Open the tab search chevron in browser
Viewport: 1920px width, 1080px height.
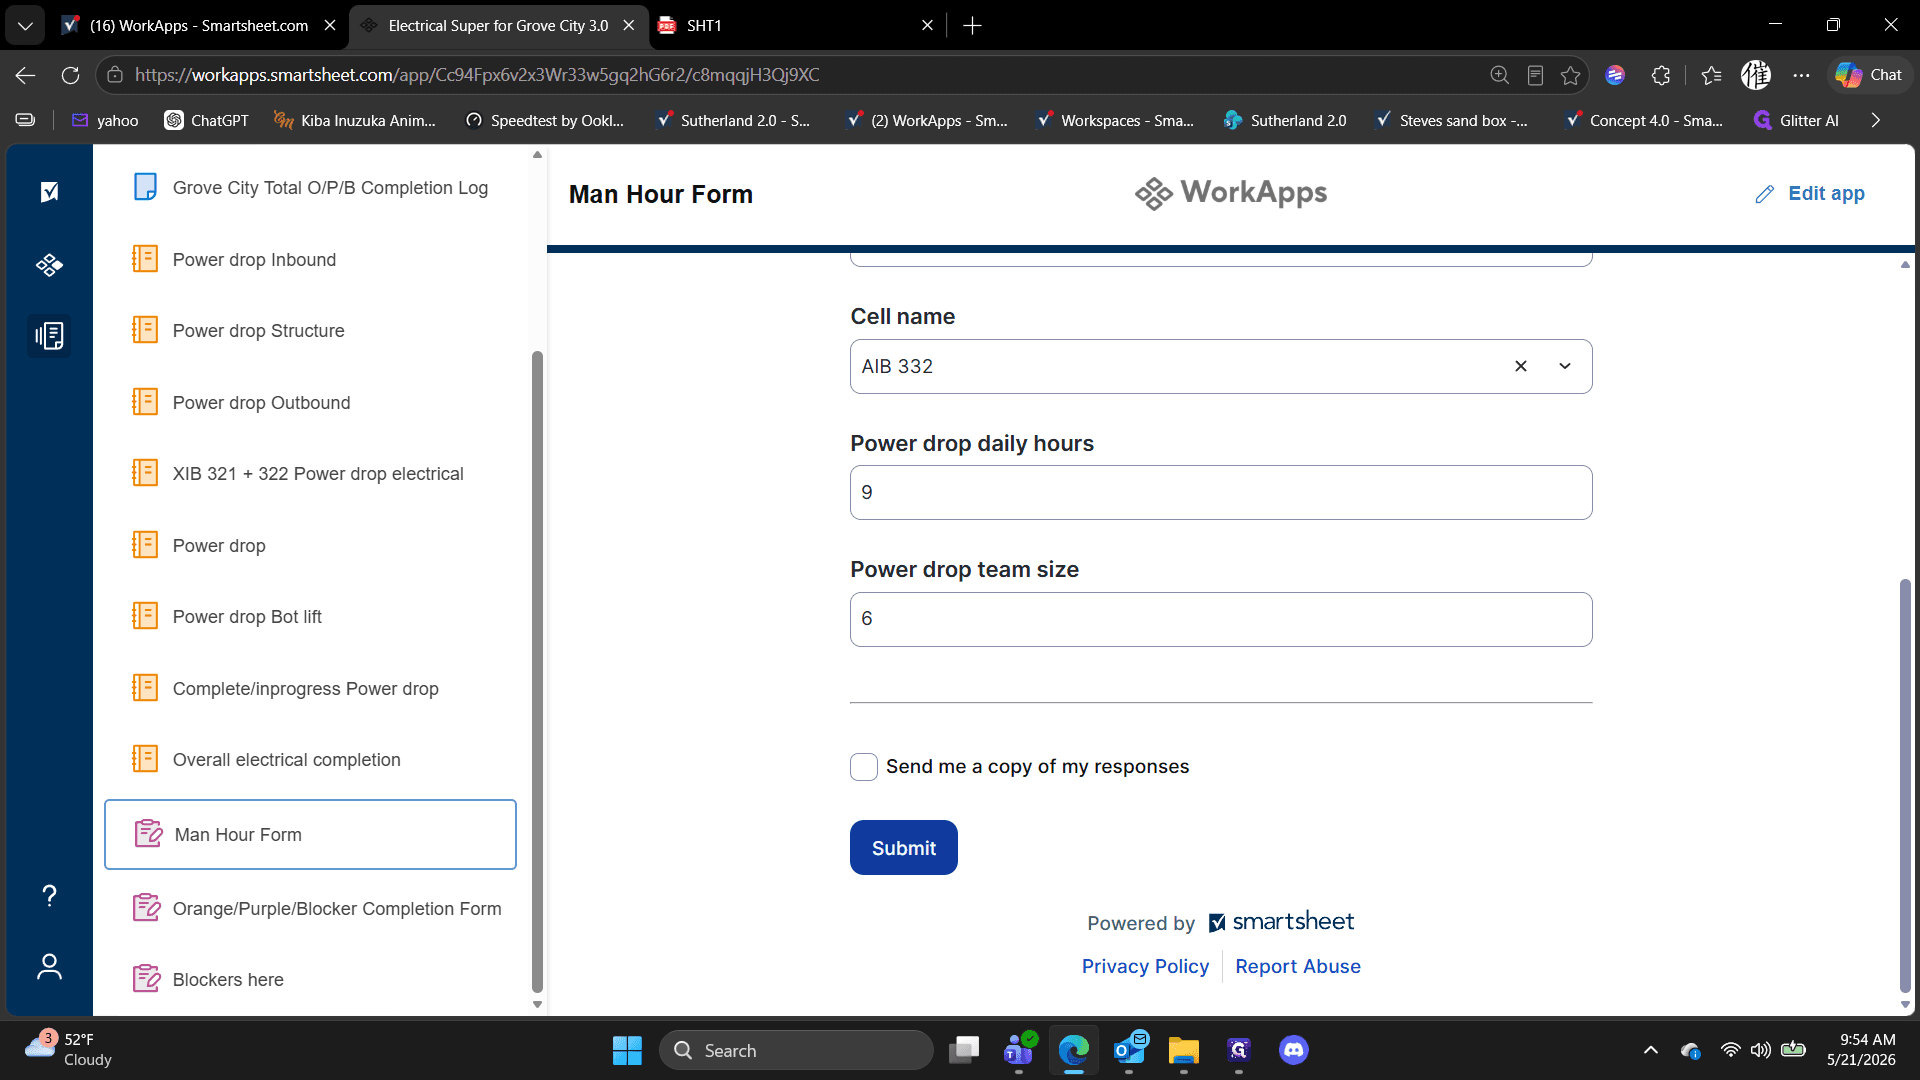[x=25, y=25]
